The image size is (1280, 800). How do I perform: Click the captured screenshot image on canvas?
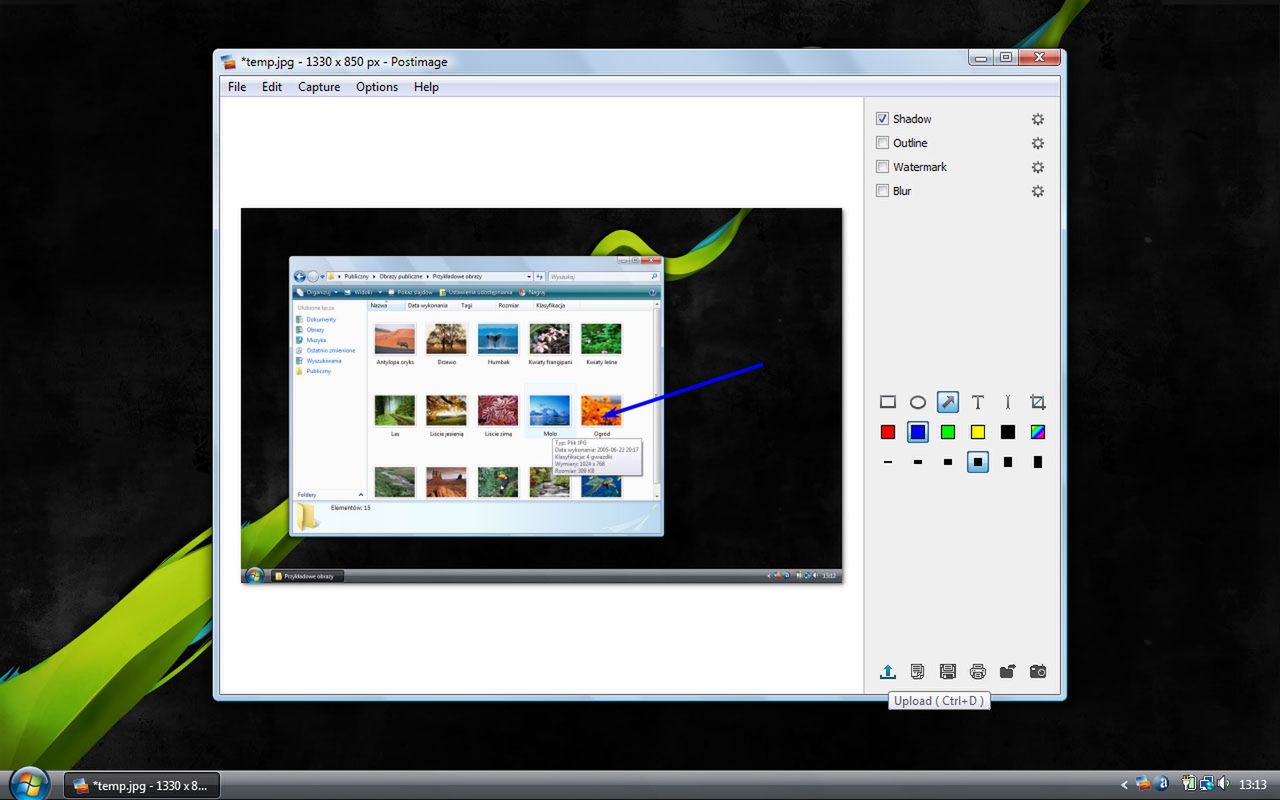click(x=541, y=396)
